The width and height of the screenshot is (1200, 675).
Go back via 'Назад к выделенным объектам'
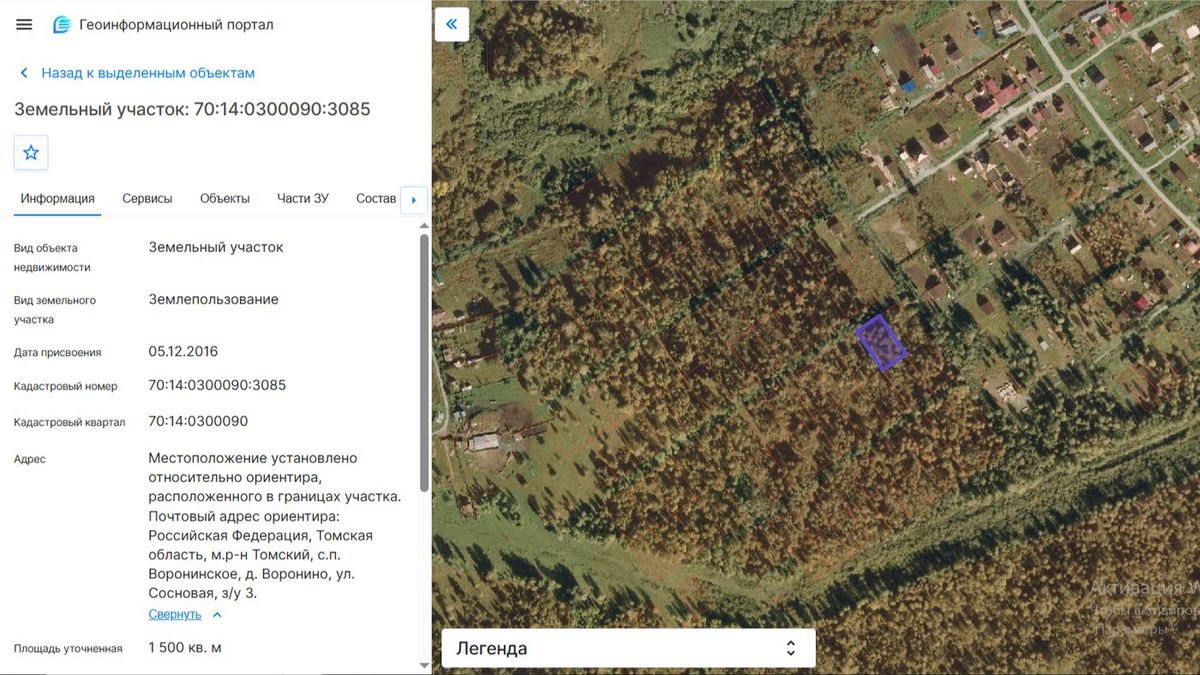148,73
